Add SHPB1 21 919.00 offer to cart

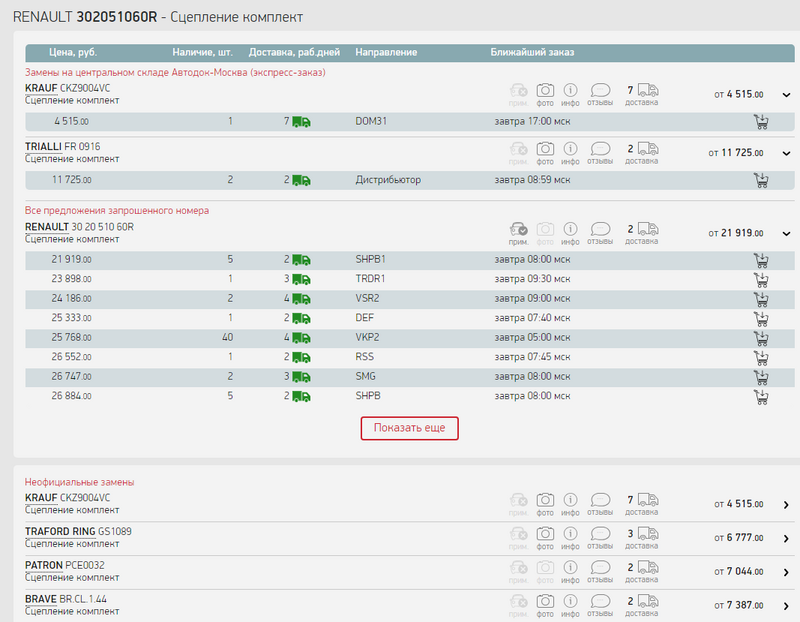click(x=761, y=260)
